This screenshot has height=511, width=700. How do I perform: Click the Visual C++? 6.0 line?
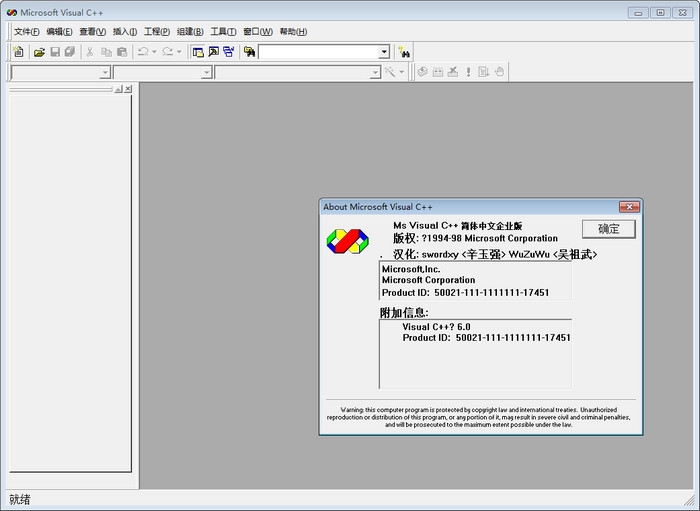point(436,327)
